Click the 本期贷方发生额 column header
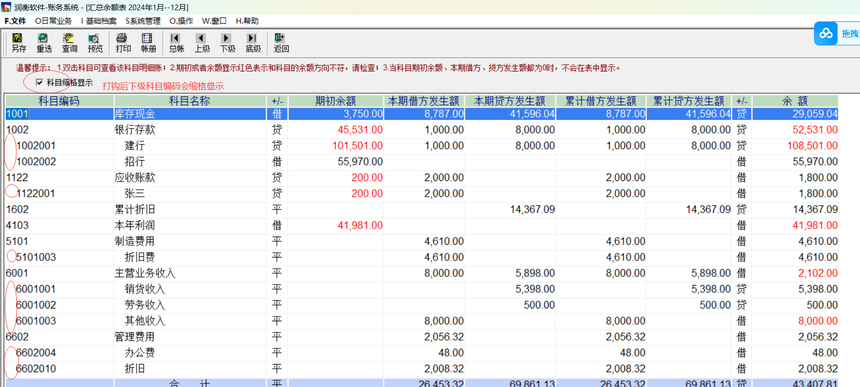Image resolution: width=860 pixels, height=387 pixels. tap(510, 101)
